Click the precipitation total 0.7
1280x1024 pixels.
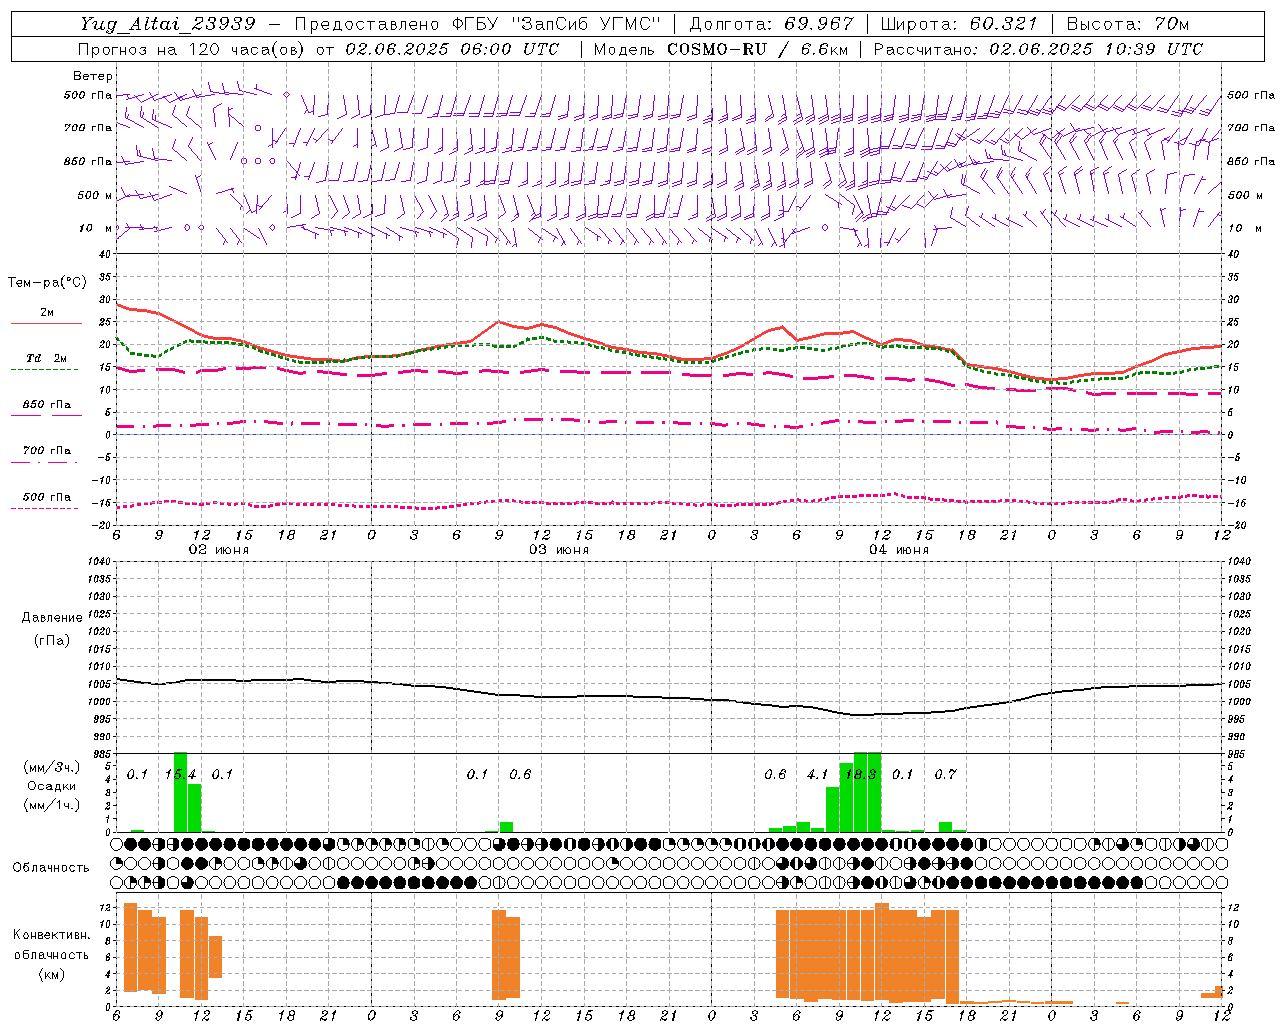click(945, 774)
